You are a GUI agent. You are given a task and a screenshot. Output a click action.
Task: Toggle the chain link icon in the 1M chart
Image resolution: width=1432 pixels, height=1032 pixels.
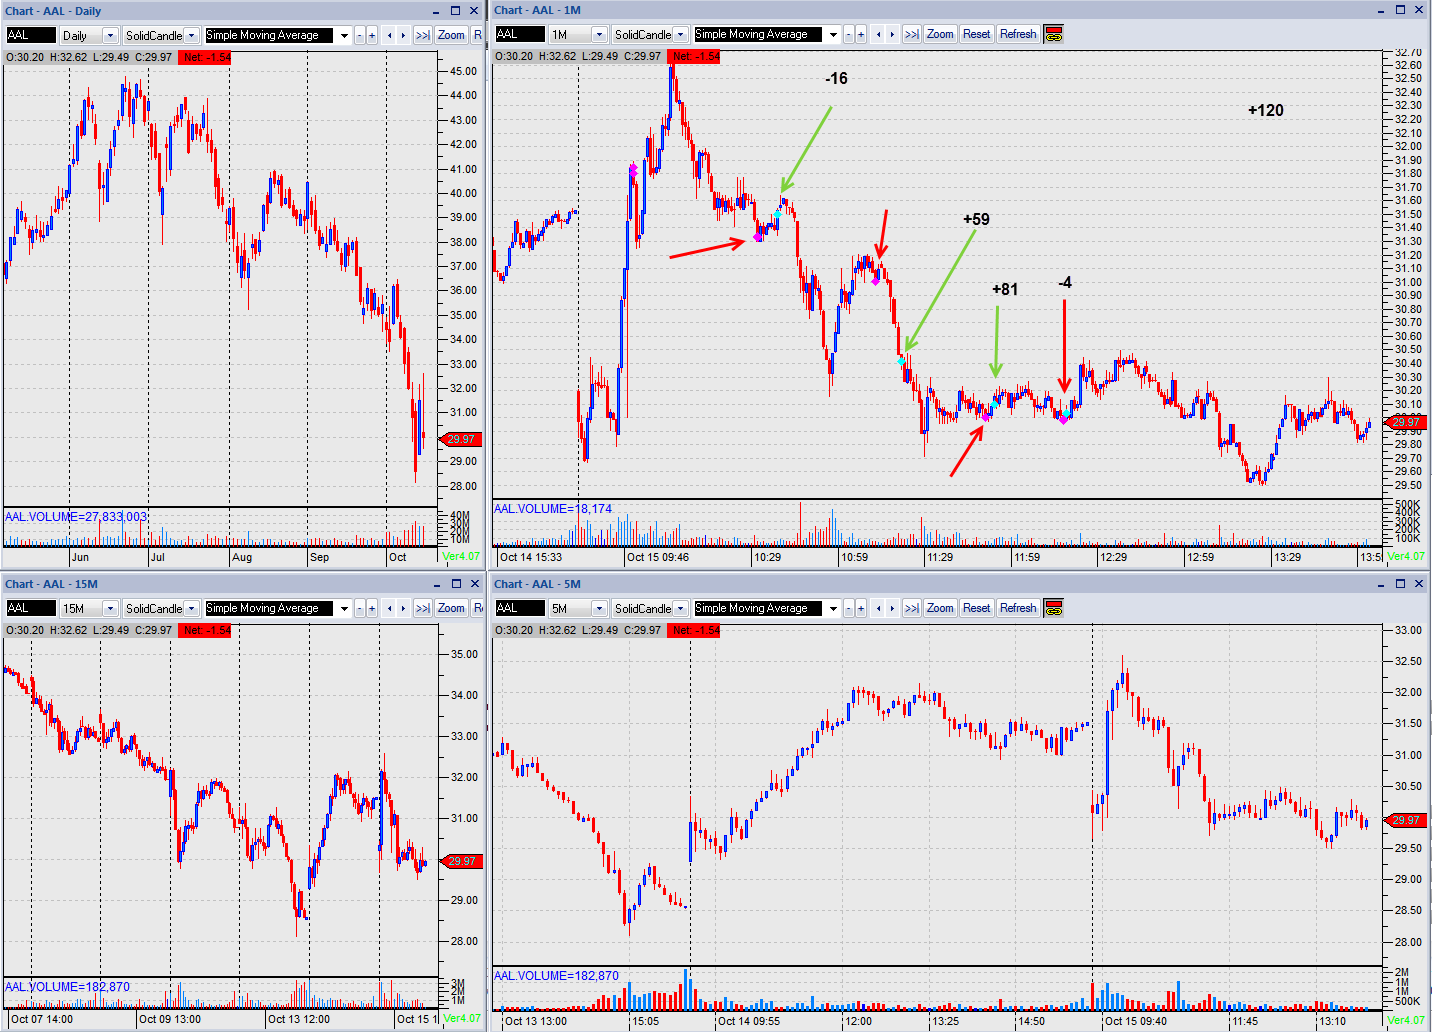coord(1053,34)
